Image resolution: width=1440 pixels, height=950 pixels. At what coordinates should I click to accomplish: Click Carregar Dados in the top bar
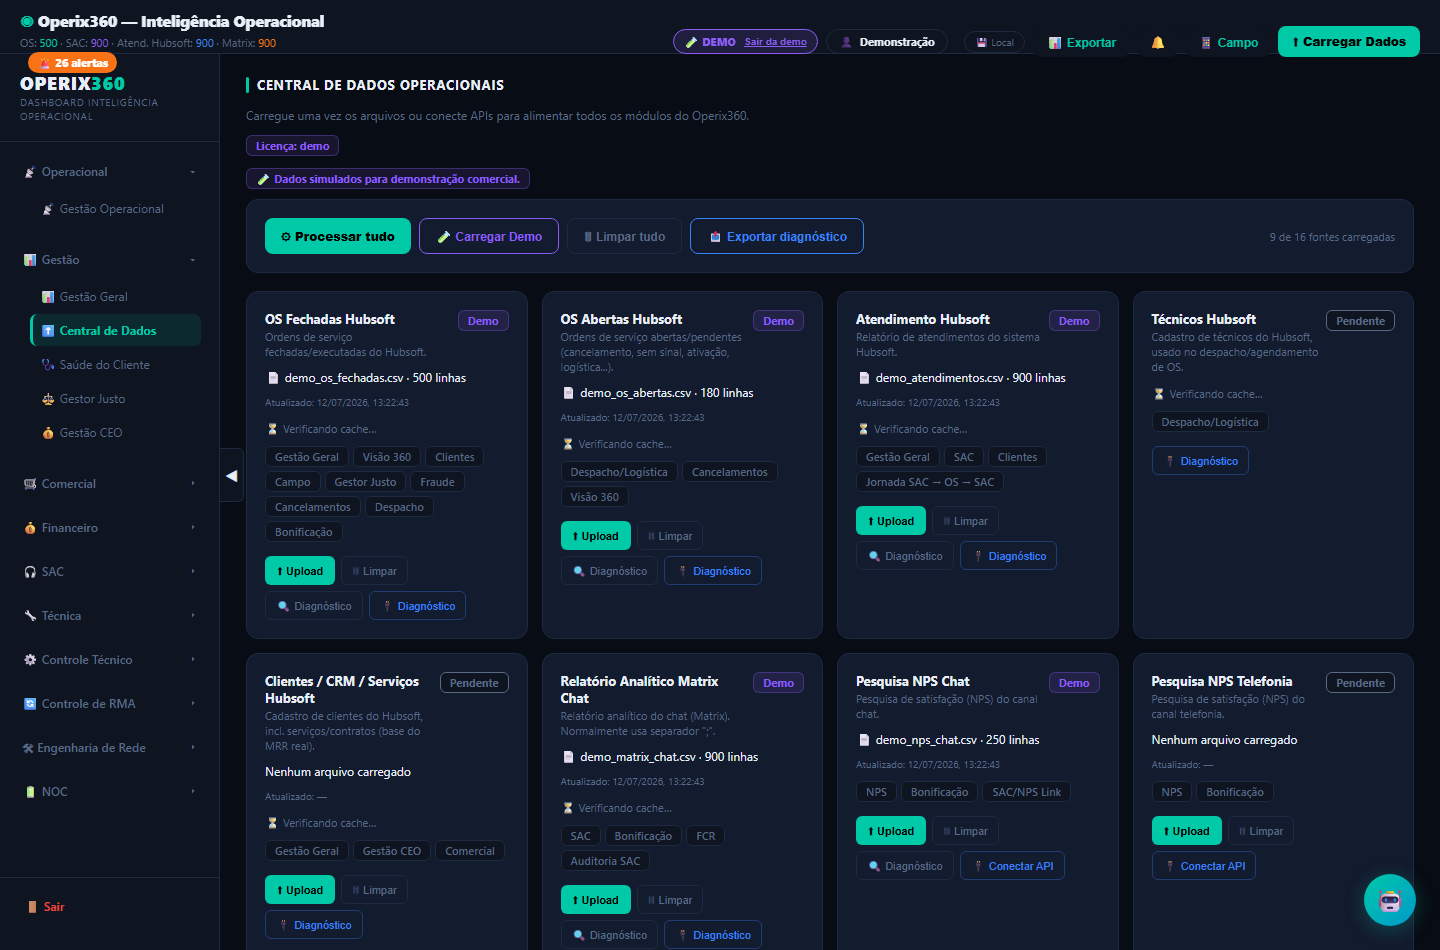[1349, 42]
